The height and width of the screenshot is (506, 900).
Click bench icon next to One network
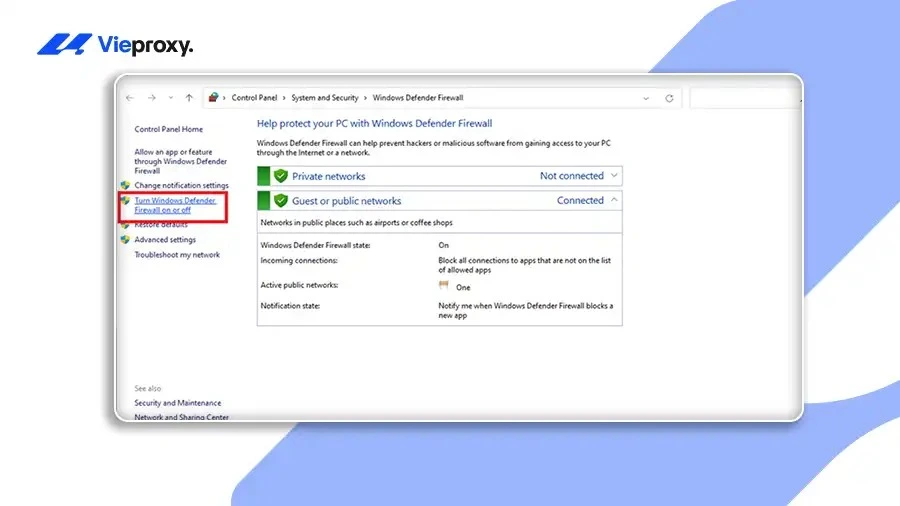pos(444,285)
